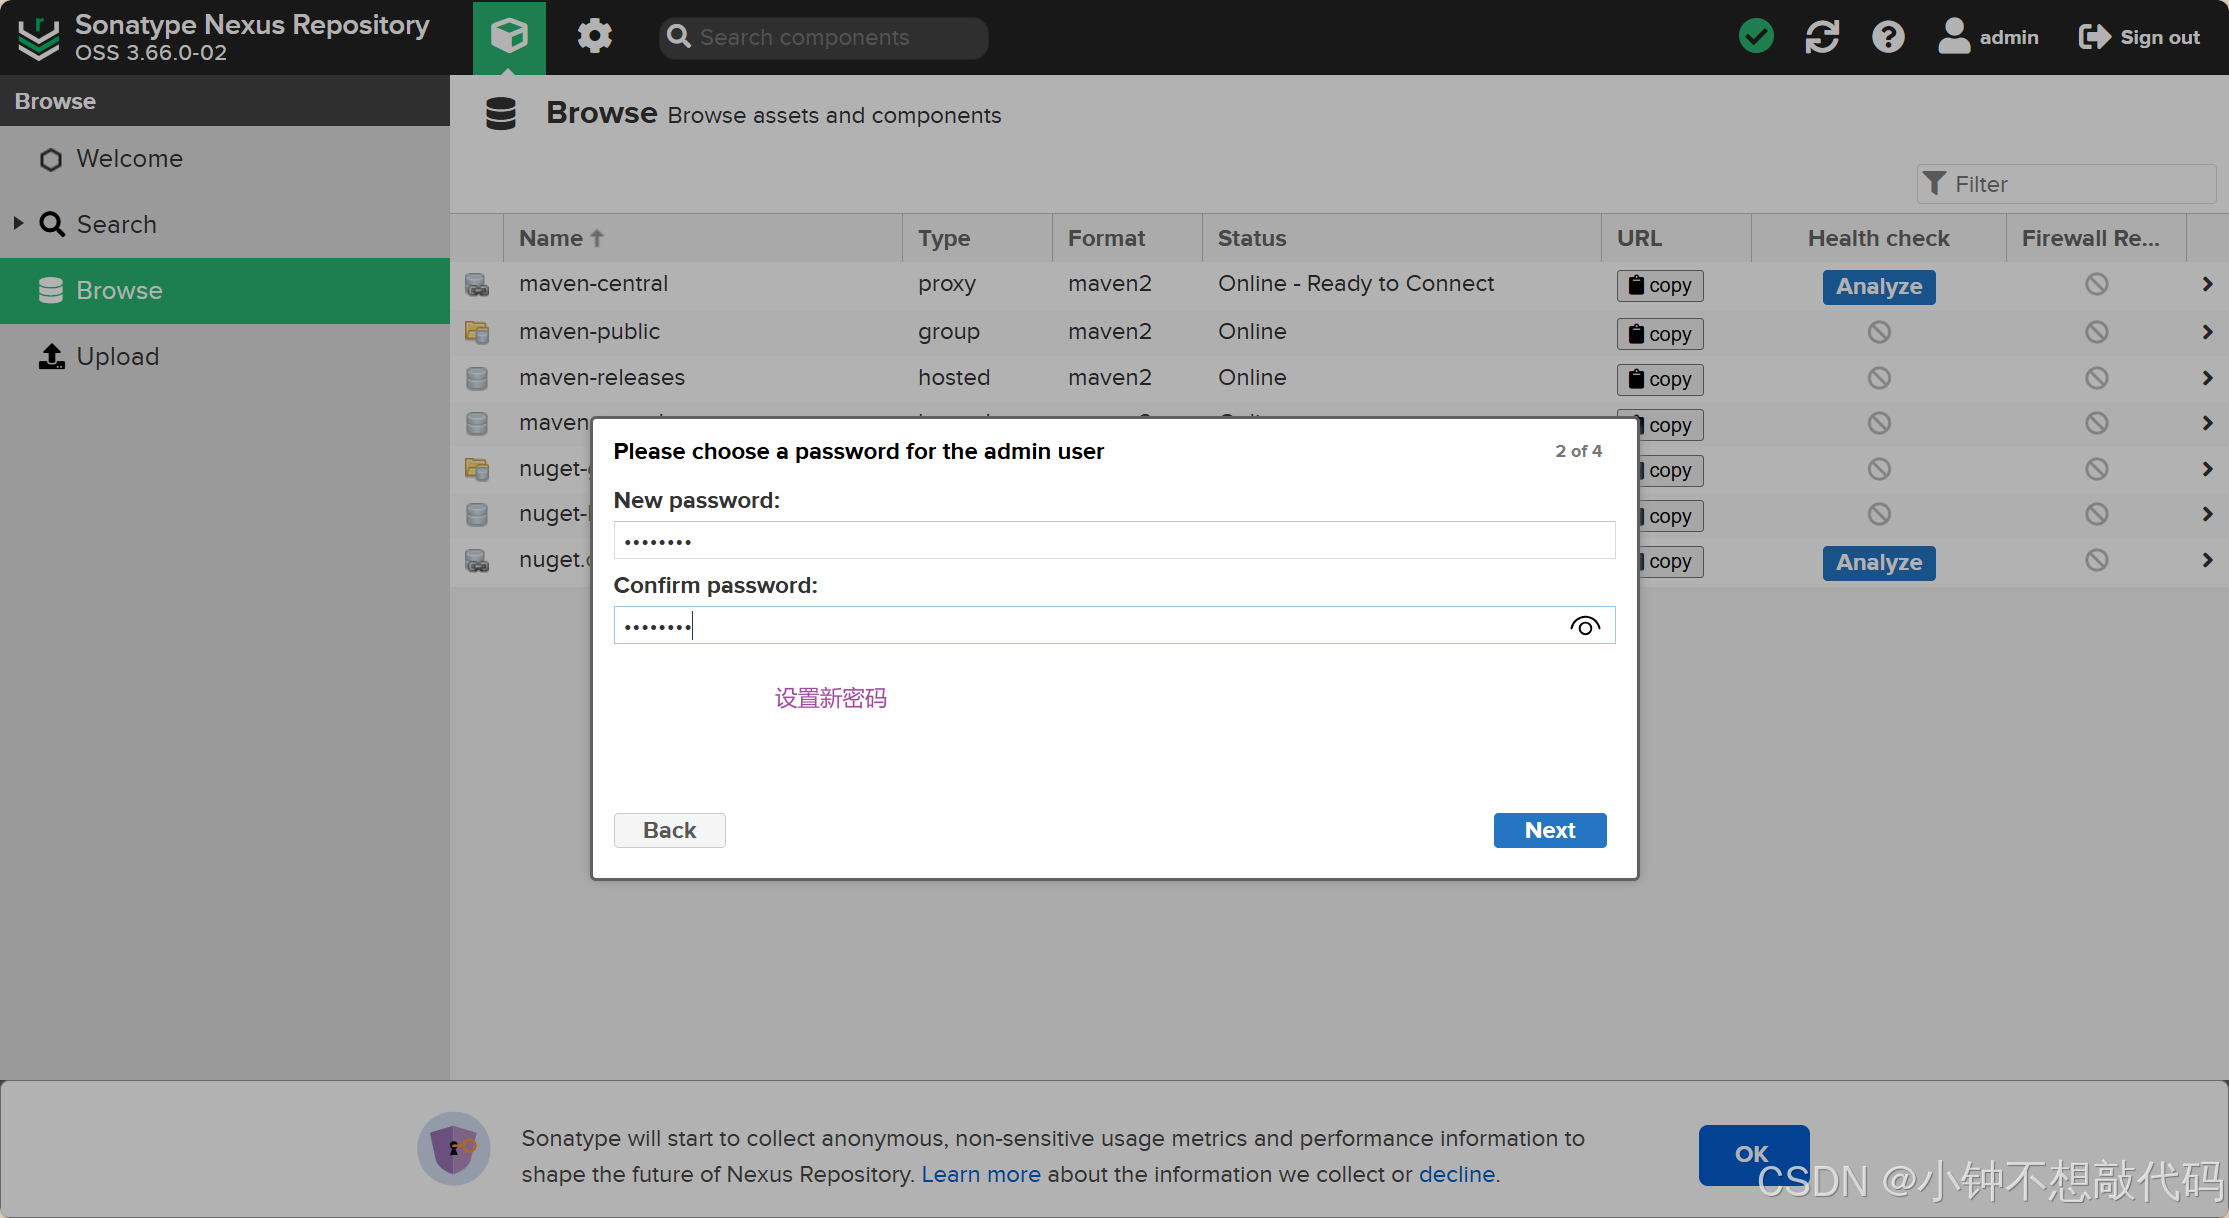Click maven-releases health check unavailable icon

1879,378
